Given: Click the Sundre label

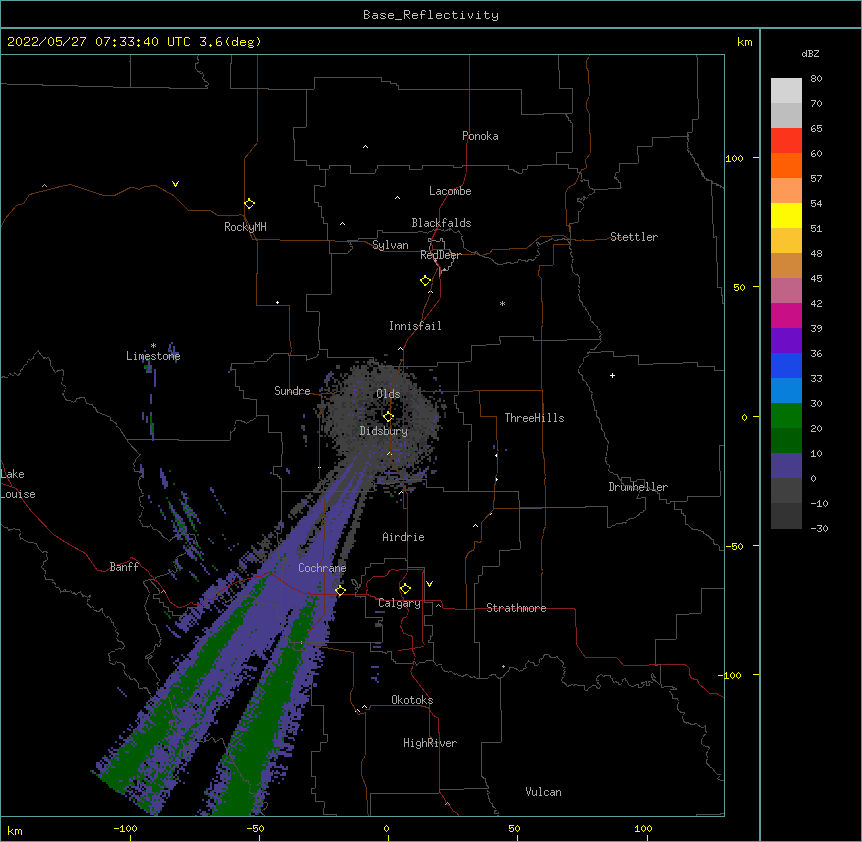Looking at the screenshot, I should 292,391.
